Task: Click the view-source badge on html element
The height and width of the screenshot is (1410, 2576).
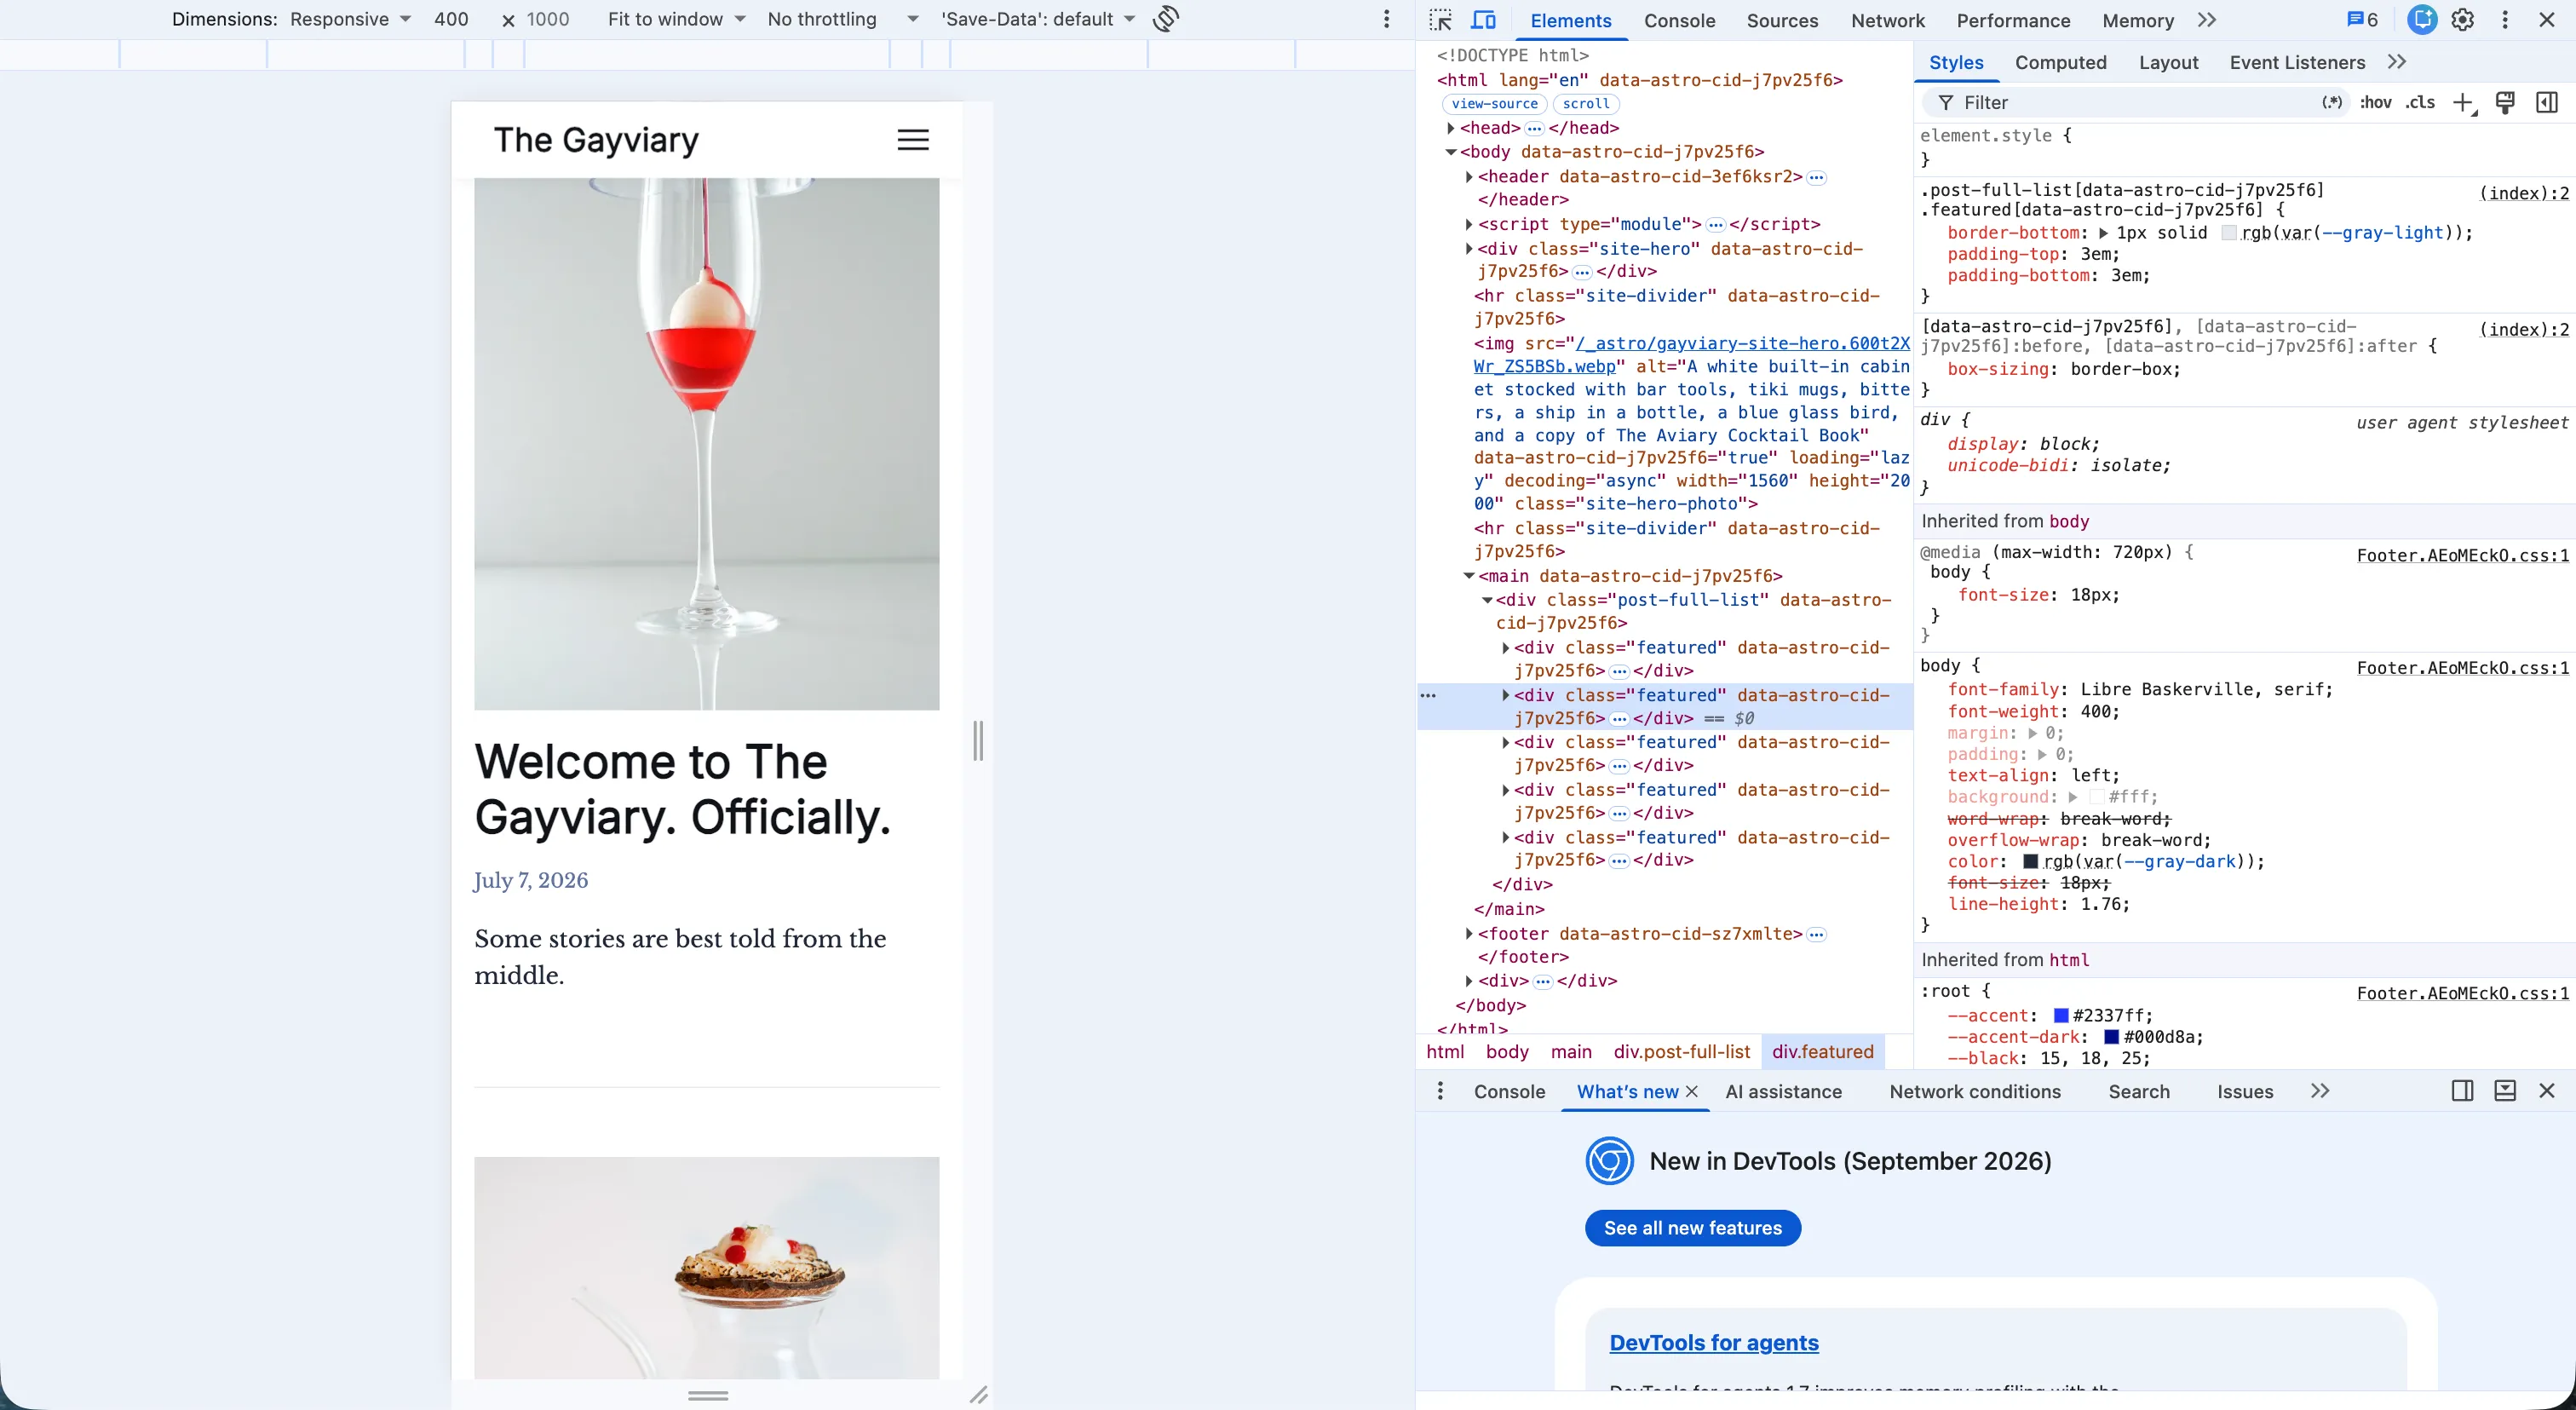Action: 1494,104
